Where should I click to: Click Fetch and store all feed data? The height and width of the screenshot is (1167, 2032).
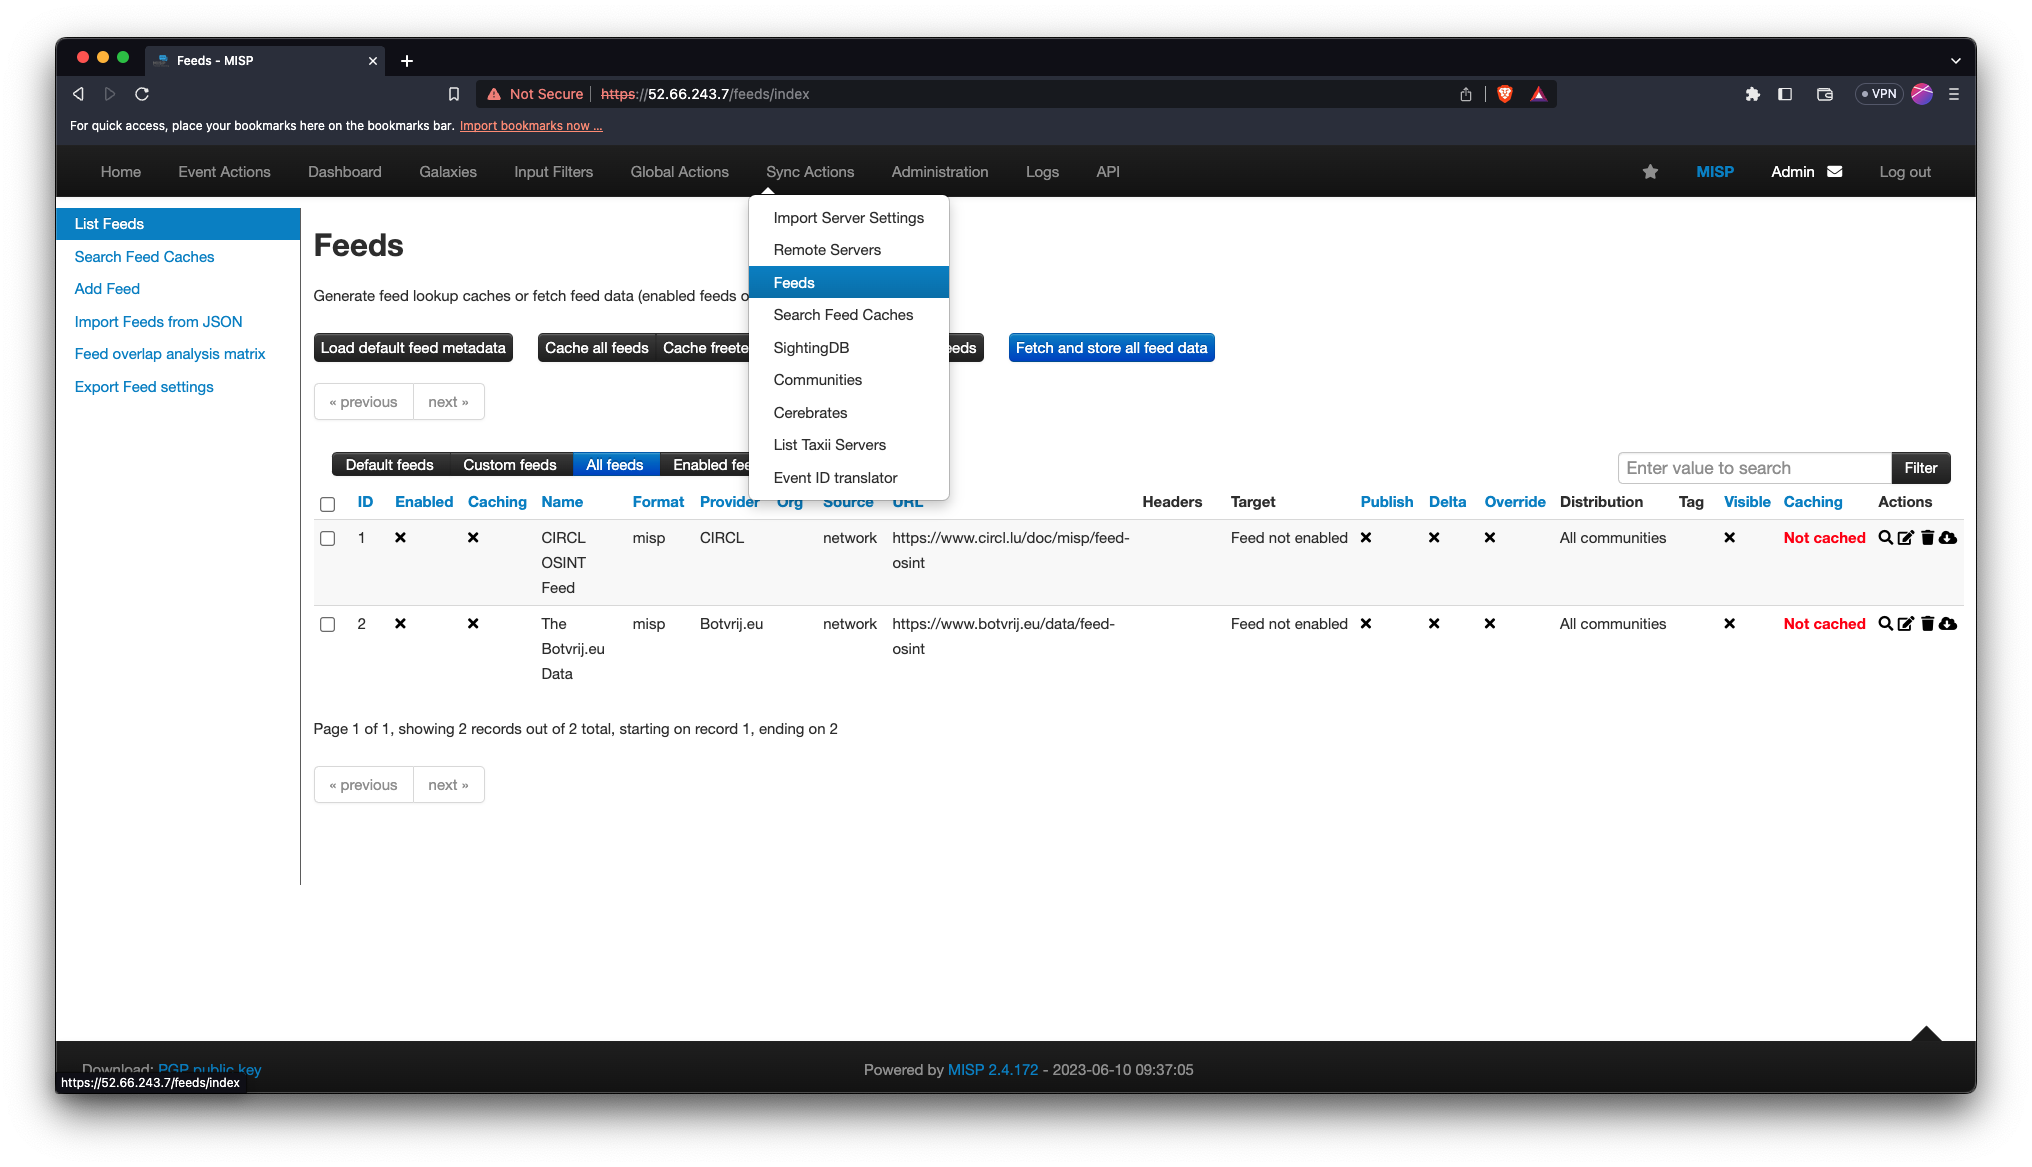tap(1111, 348)
